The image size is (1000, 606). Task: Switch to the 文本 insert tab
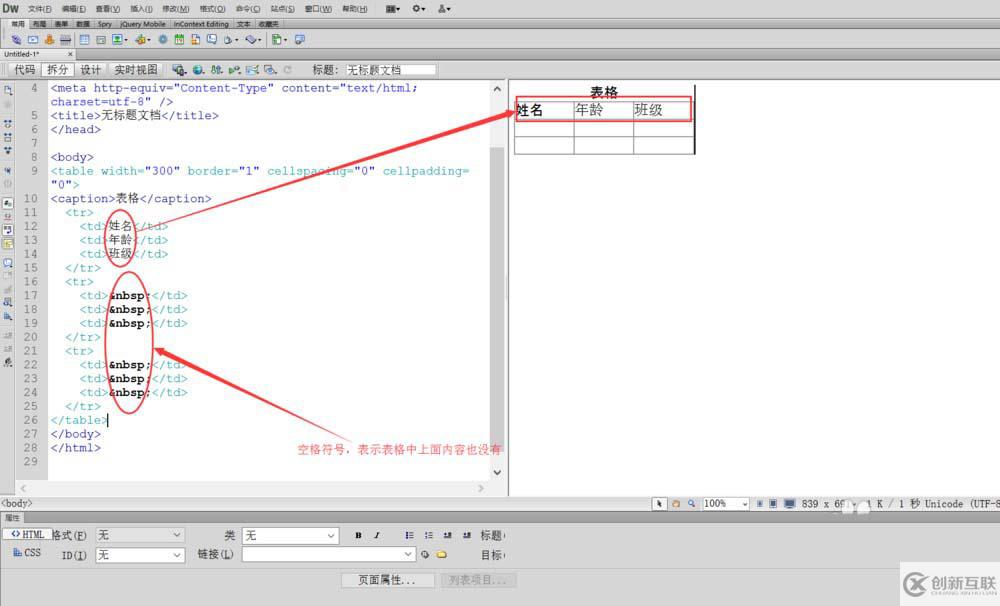coord(244,24)
